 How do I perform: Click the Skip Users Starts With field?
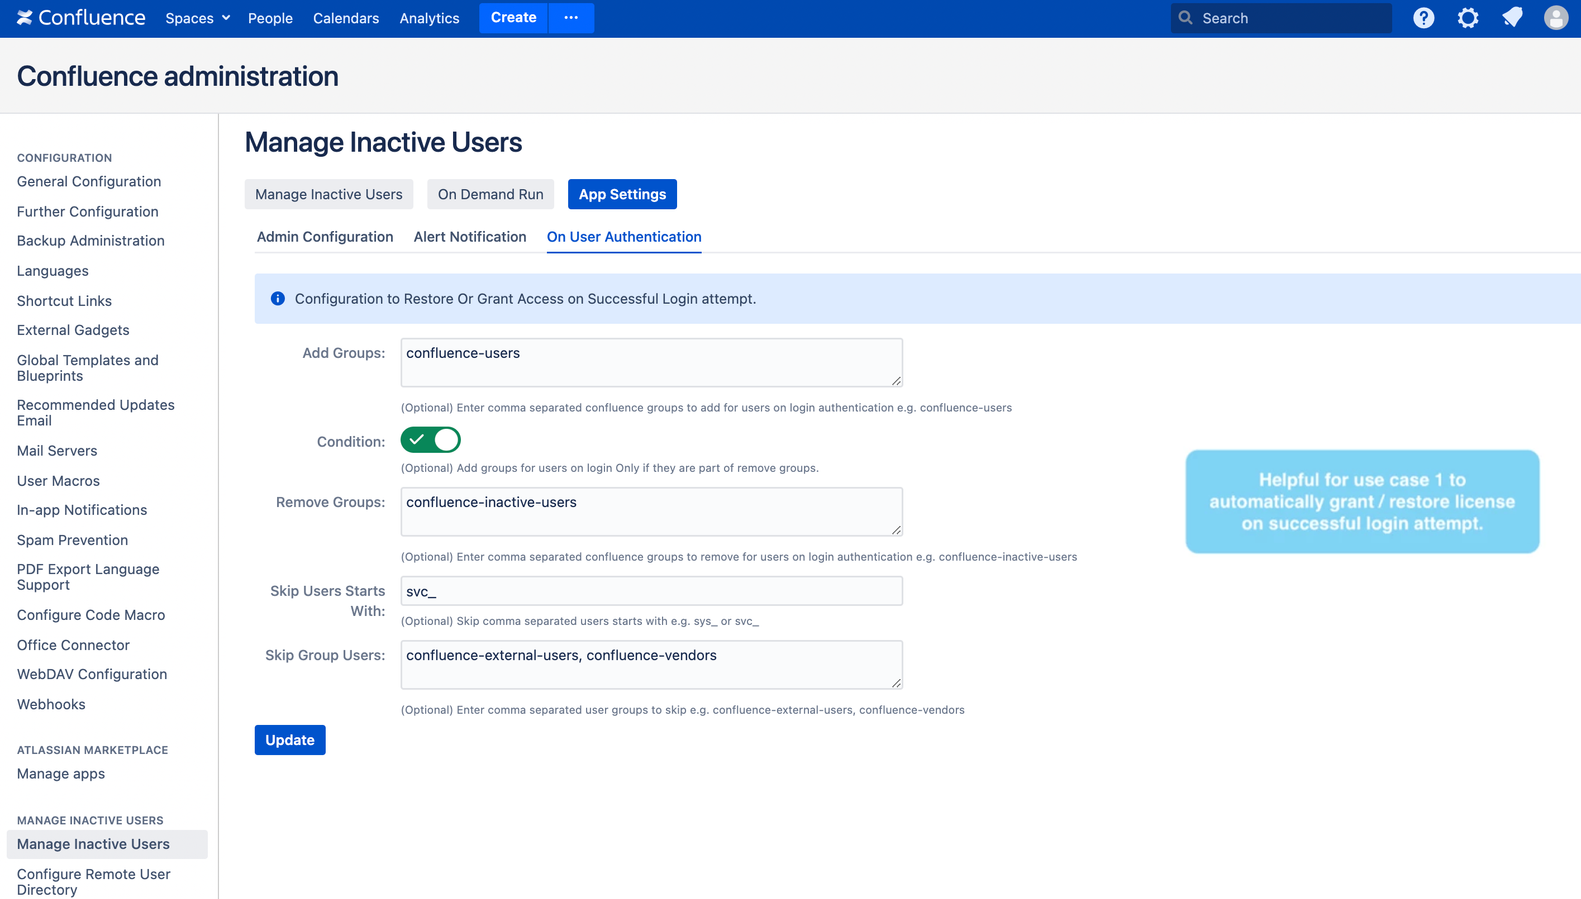pyautogui.click(x=652, y=591)
